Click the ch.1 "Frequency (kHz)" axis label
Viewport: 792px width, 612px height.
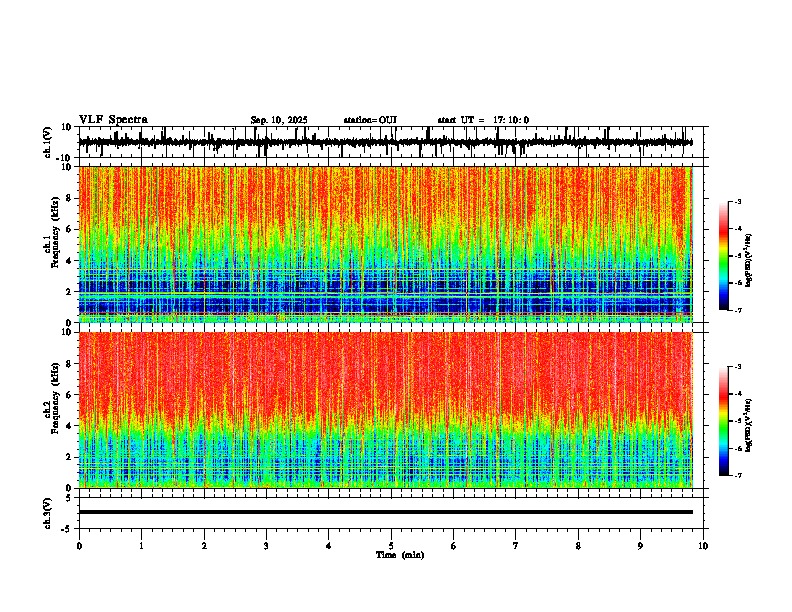point(56,232)
